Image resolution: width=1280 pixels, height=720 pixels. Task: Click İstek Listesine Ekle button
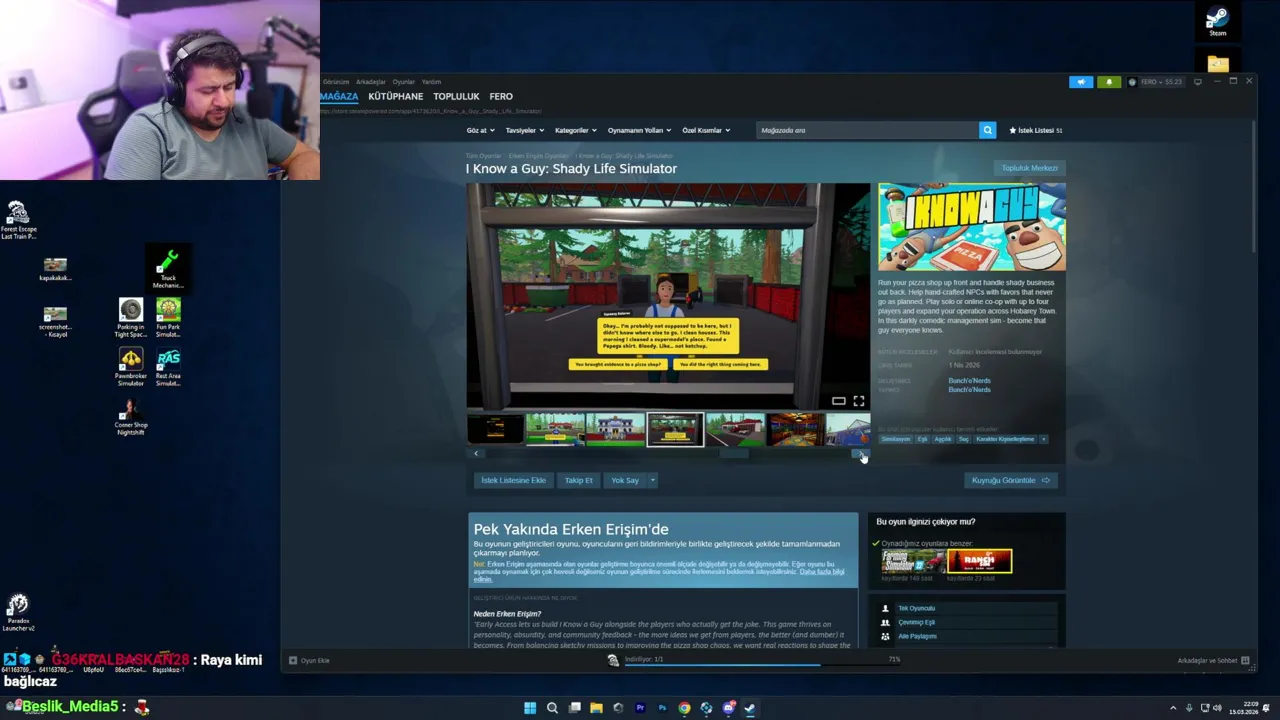click(513, 480)
